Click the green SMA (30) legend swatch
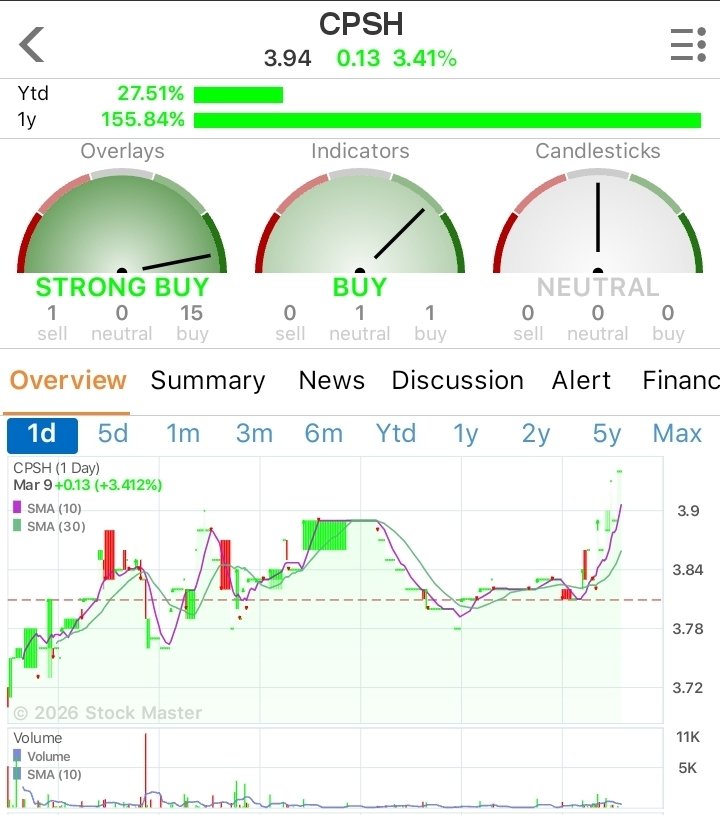720x815 pixels. (x=17, y=525)
